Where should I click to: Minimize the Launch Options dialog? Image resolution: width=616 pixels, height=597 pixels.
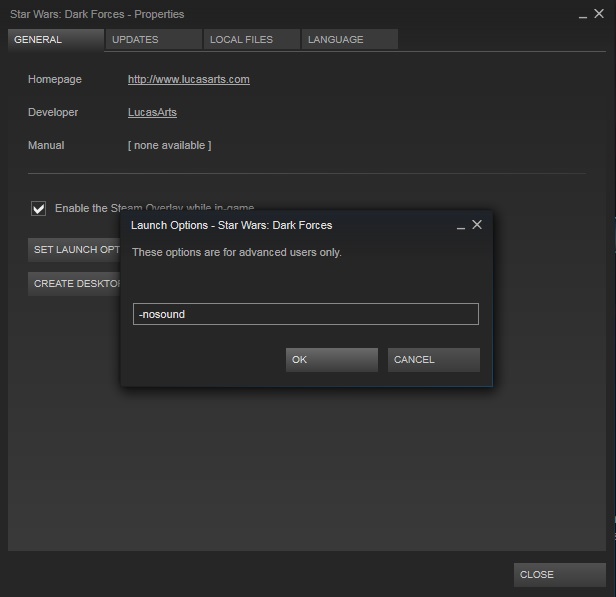461,228
